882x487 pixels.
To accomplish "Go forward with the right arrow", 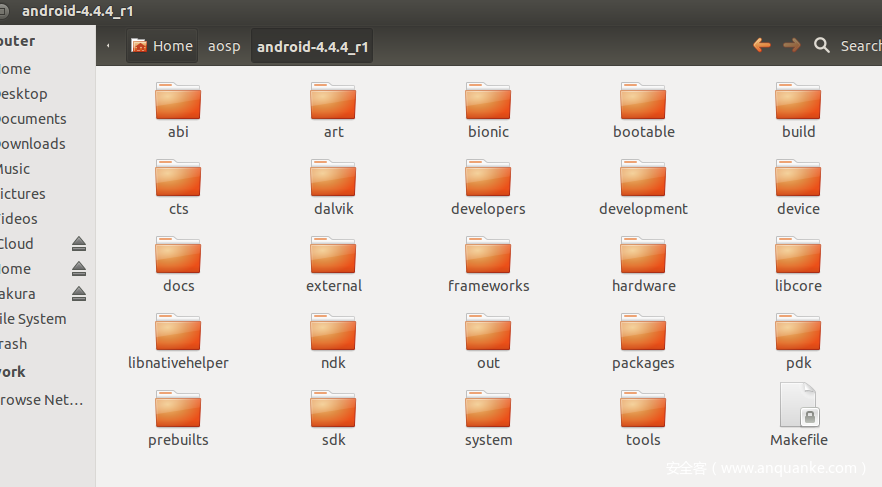I will point(792,45).
